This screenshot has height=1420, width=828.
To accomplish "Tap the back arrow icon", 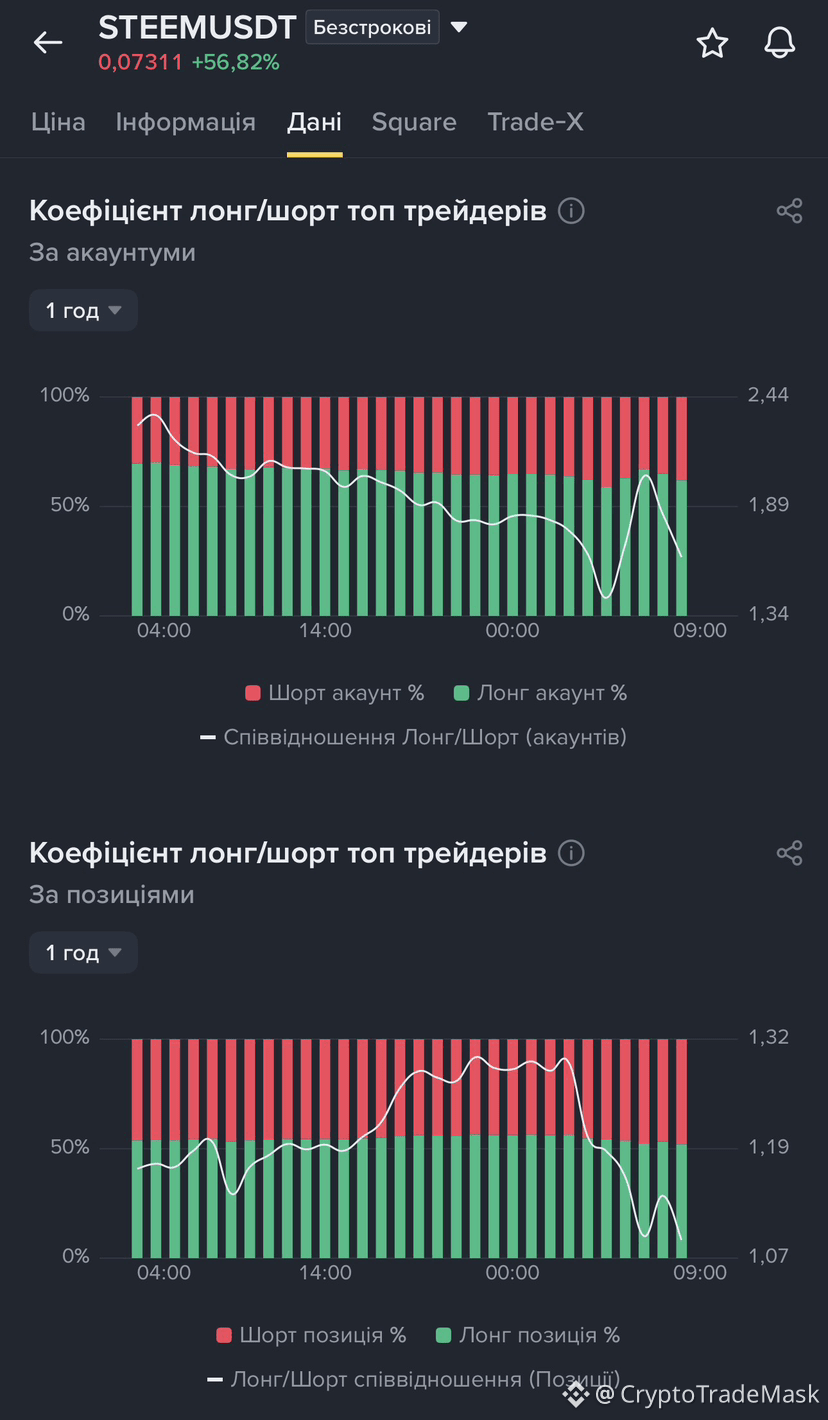I will [47, 42].
